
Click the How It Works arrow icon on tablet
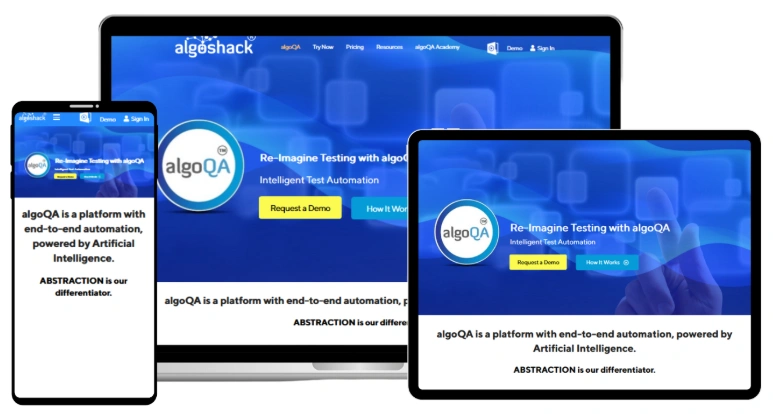pyautogui.click(x=626, y=263)
